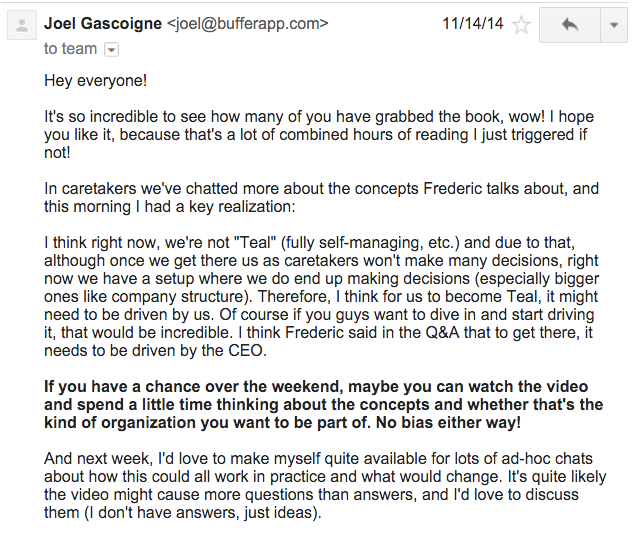
Task: Click the last paragraph about ad-hoc chats
Action: (325, 486)
